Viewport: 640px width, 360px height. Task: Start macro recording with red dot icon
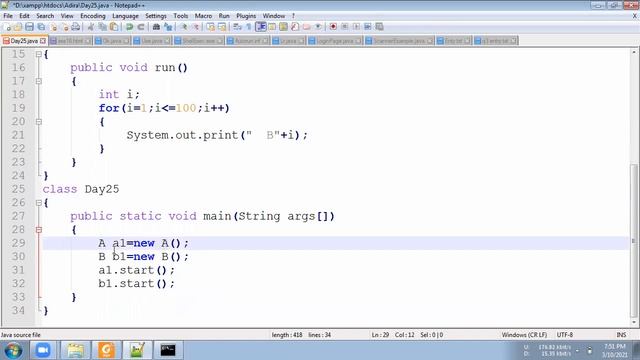[x=333, y=27]
